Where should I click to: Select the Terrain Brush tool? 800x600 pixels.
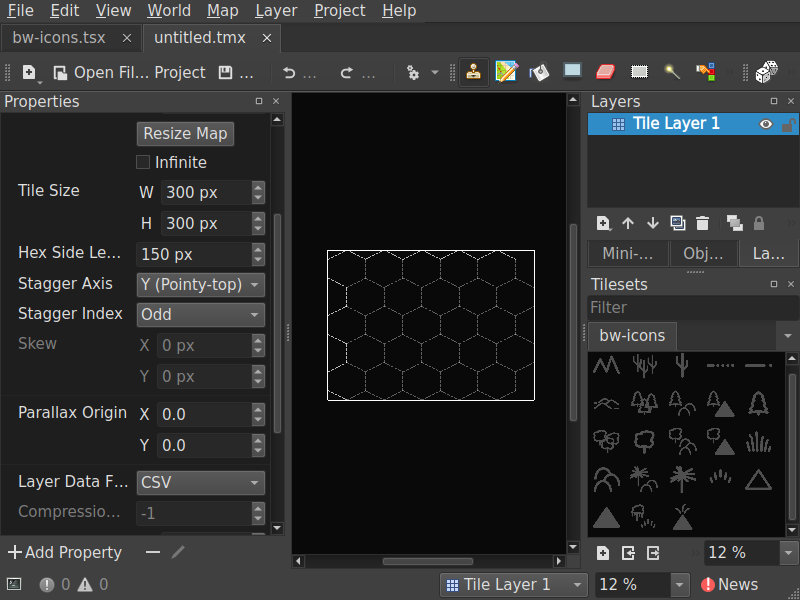point(507,72)
